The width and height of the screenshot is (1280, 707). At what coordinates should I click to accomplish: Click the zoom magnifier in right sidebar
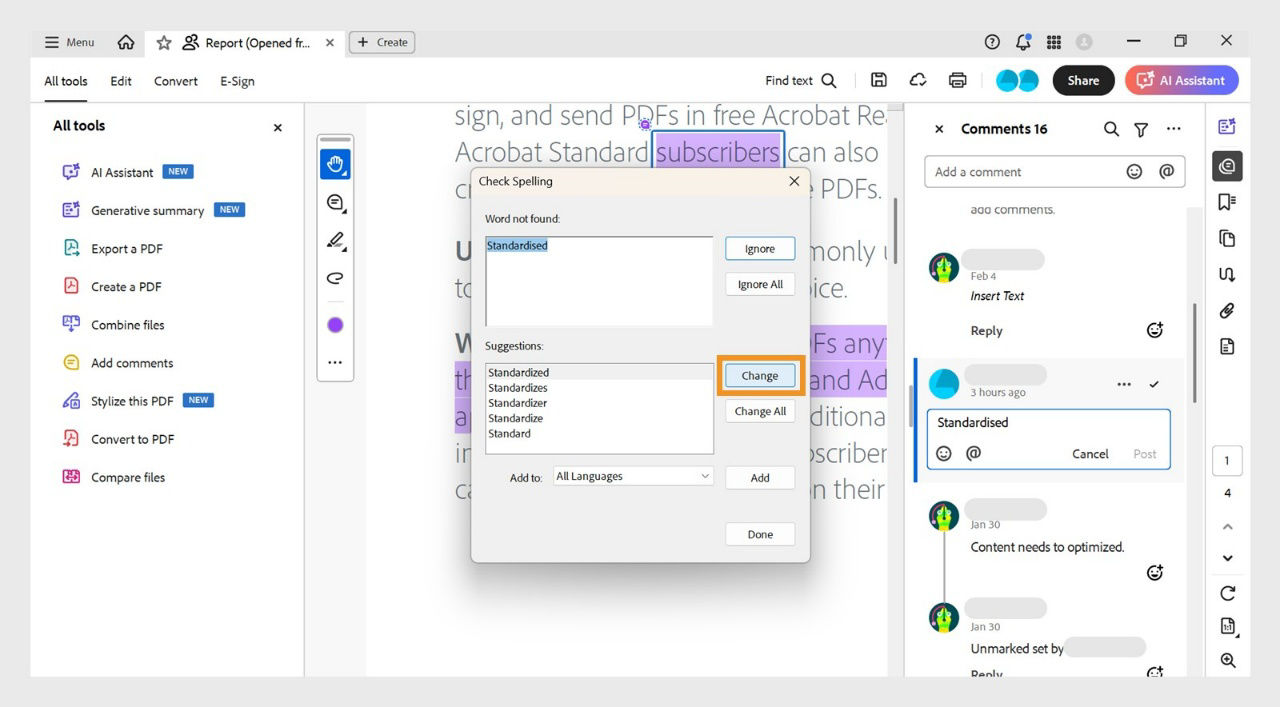(1228, 660)
